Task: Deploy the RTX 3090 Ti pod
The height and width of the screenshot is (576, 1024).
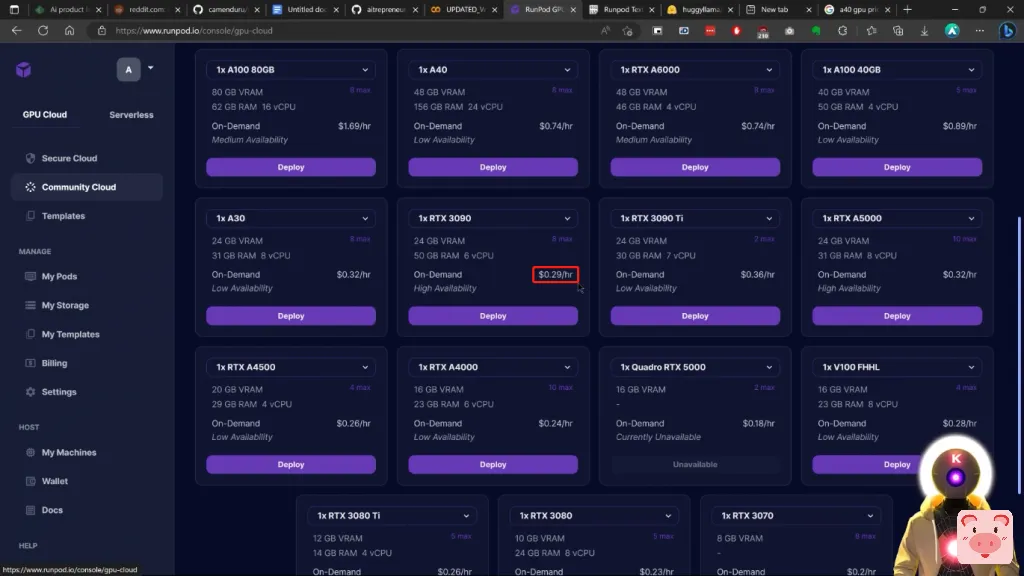Action: point(695,316)
